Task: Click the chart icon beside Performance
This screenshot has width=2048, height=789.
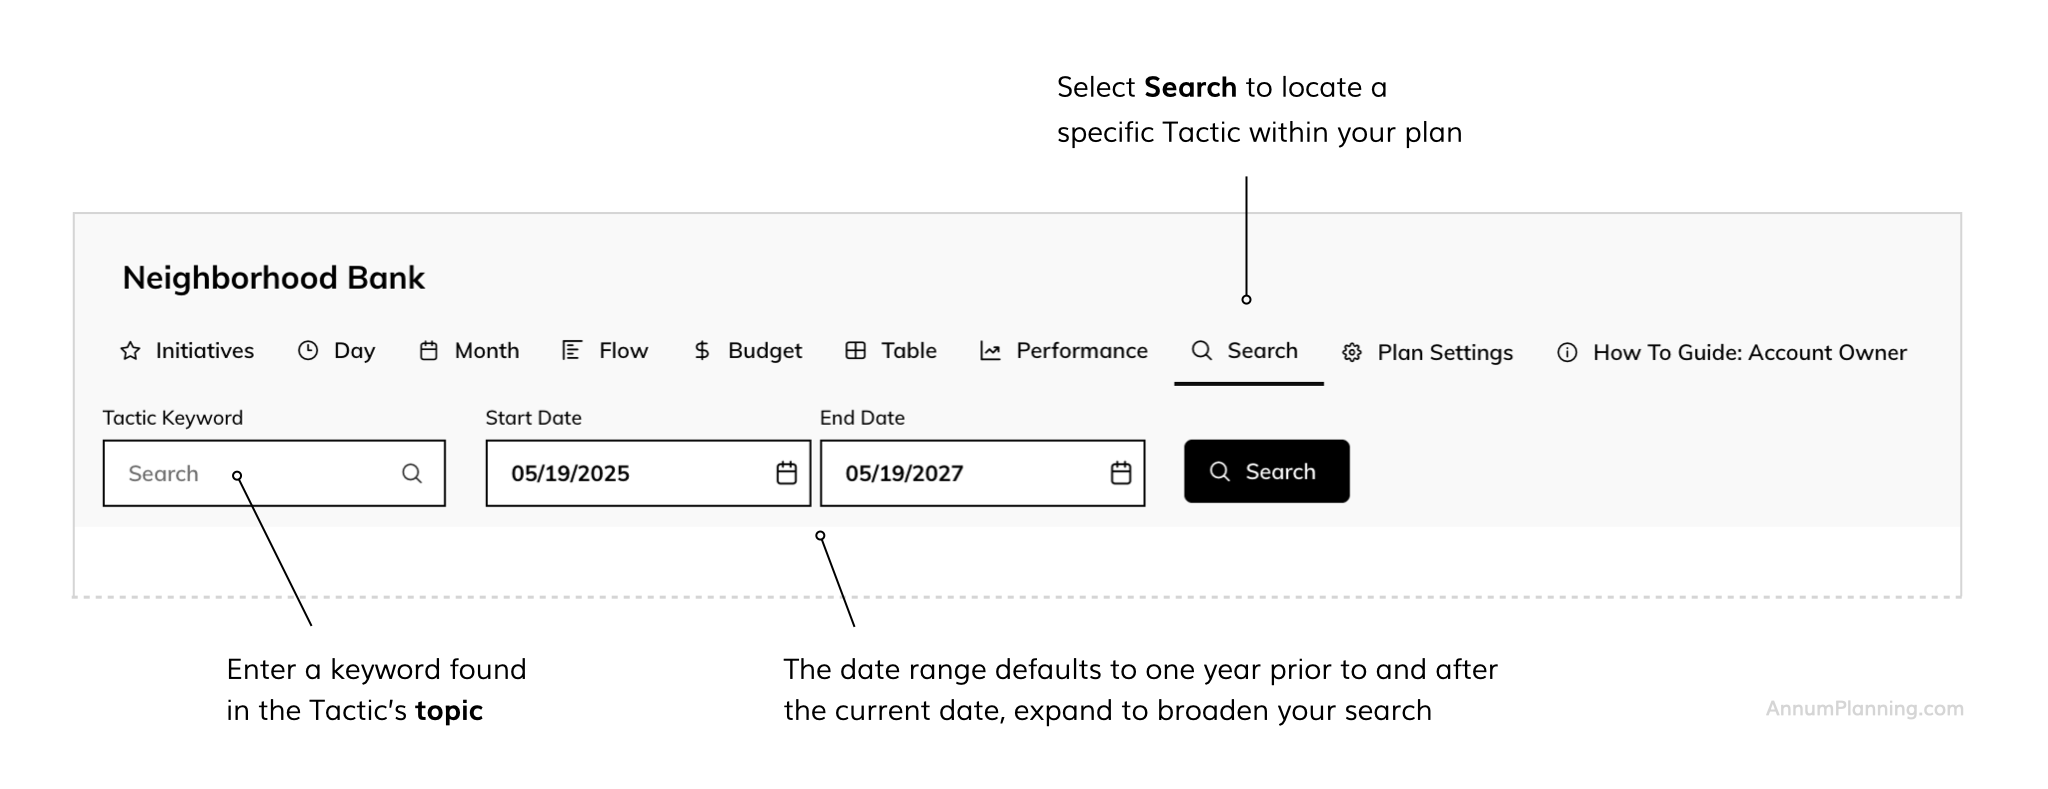Action: (990, 351)
